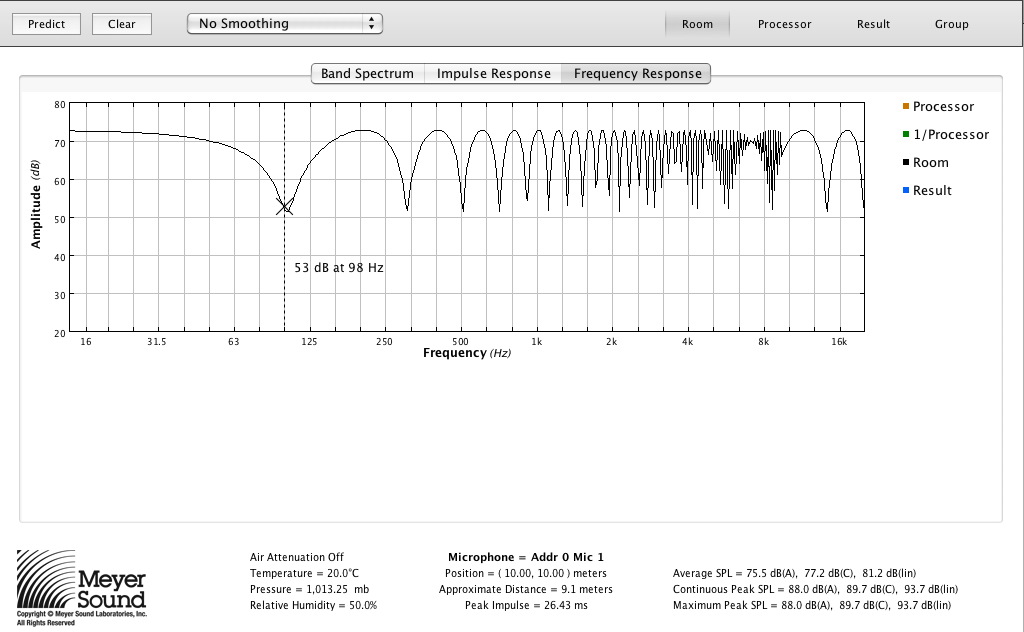The width and height of the screenshot is (1024, 632).
Task: Switch to the Room view
Action: pos(697,24)
